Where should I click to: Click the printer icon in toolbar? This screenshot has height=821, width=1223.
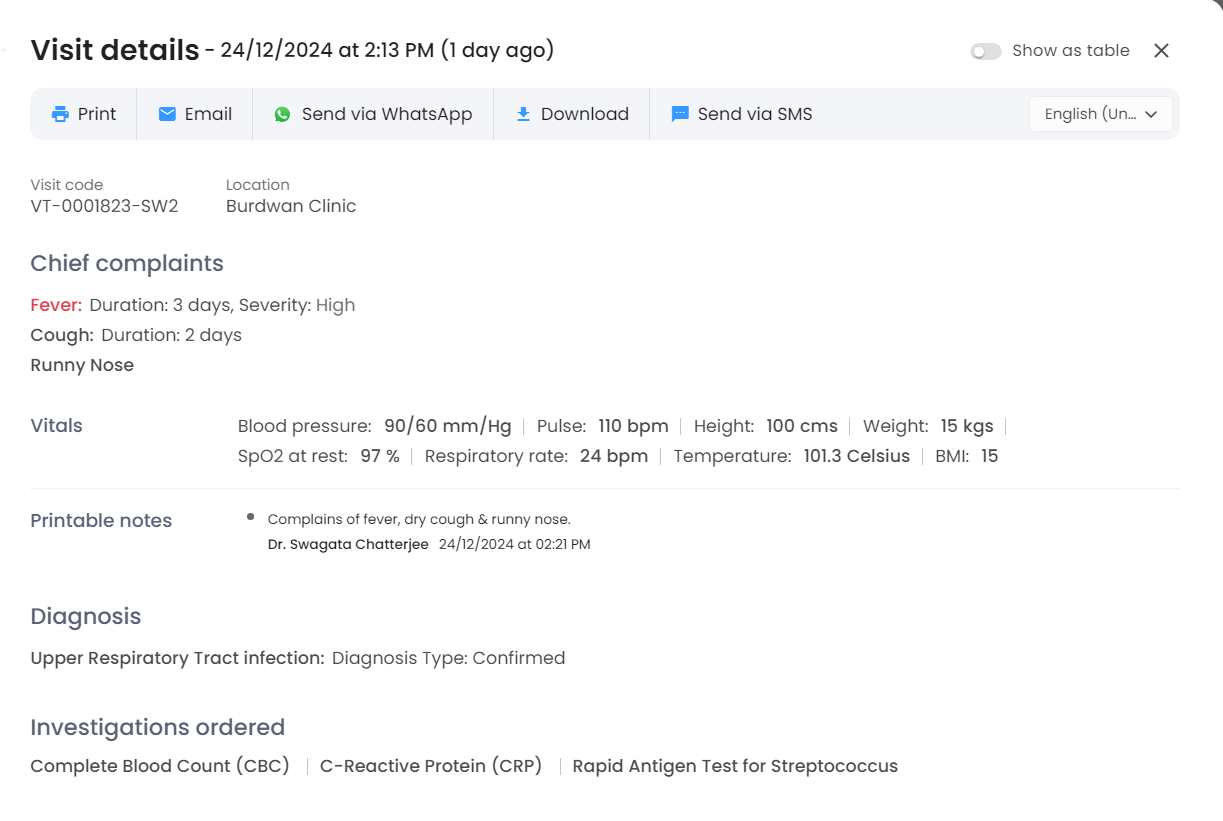click(x=61, y=114)
